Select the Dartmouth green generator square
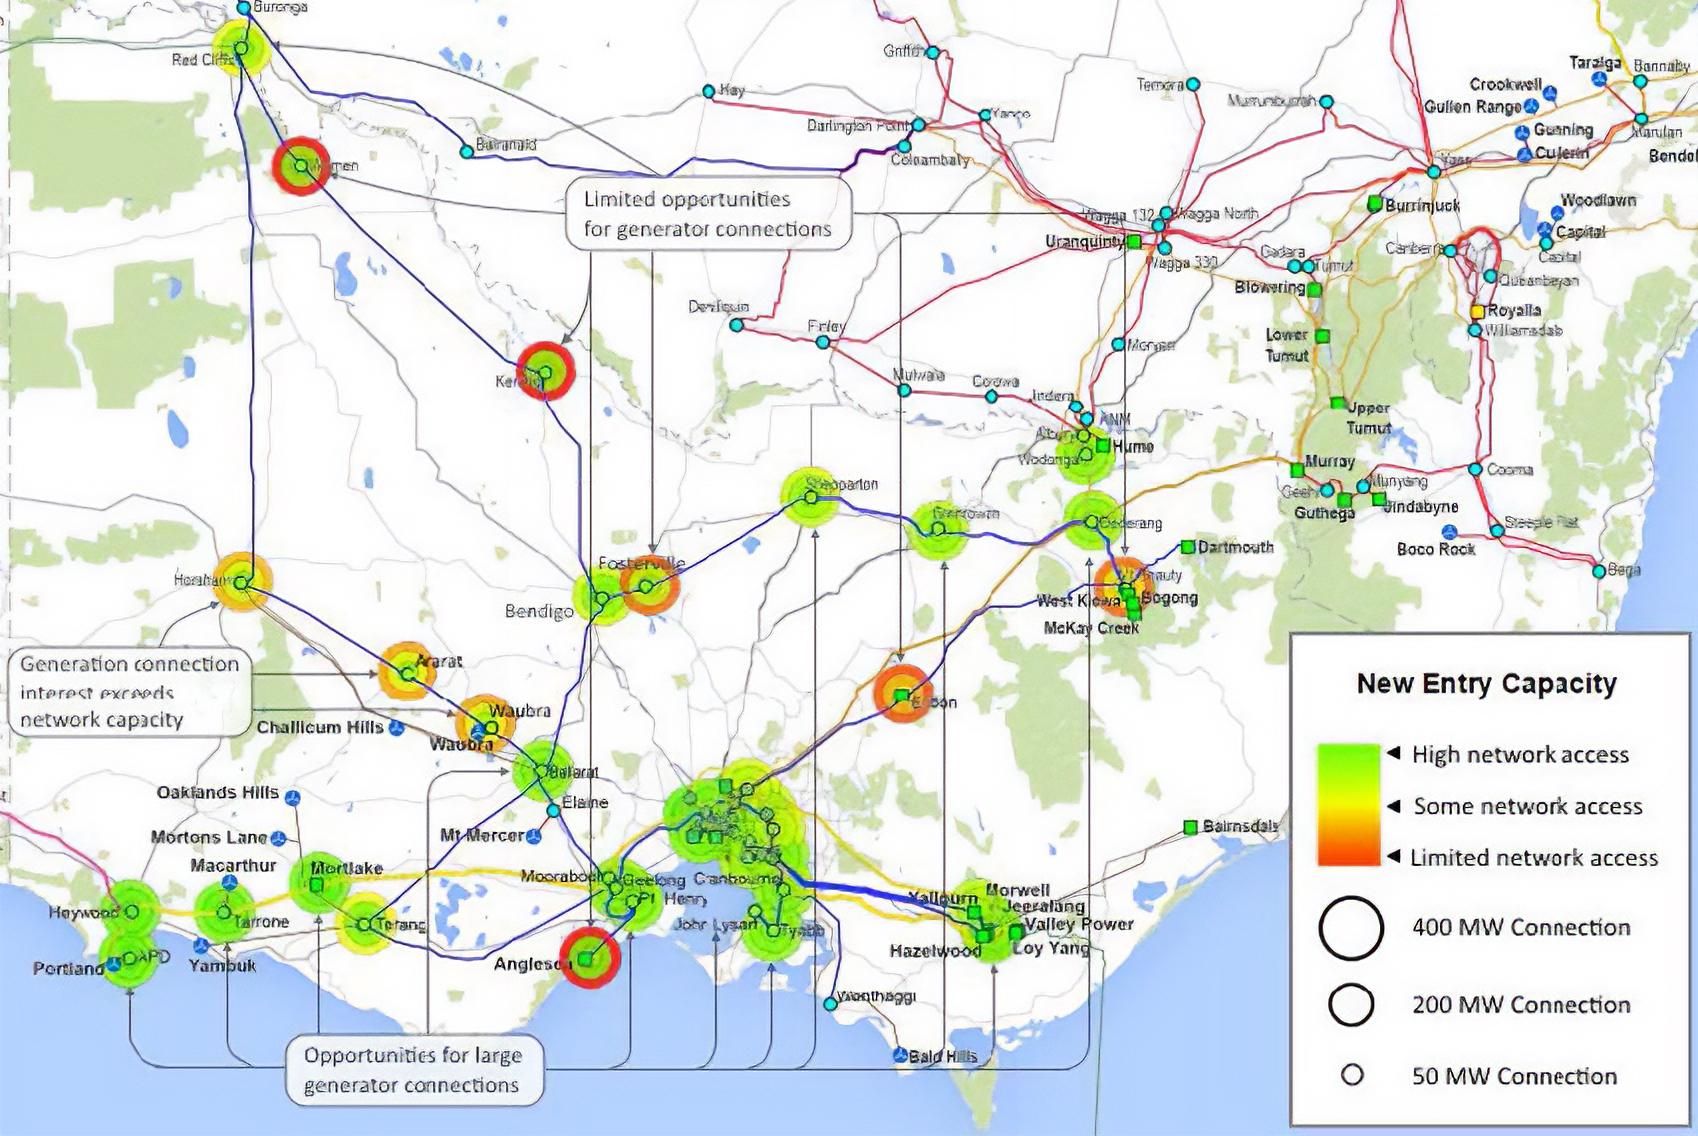This screenshot has height=1136, width=1698. coord(1187,547)
